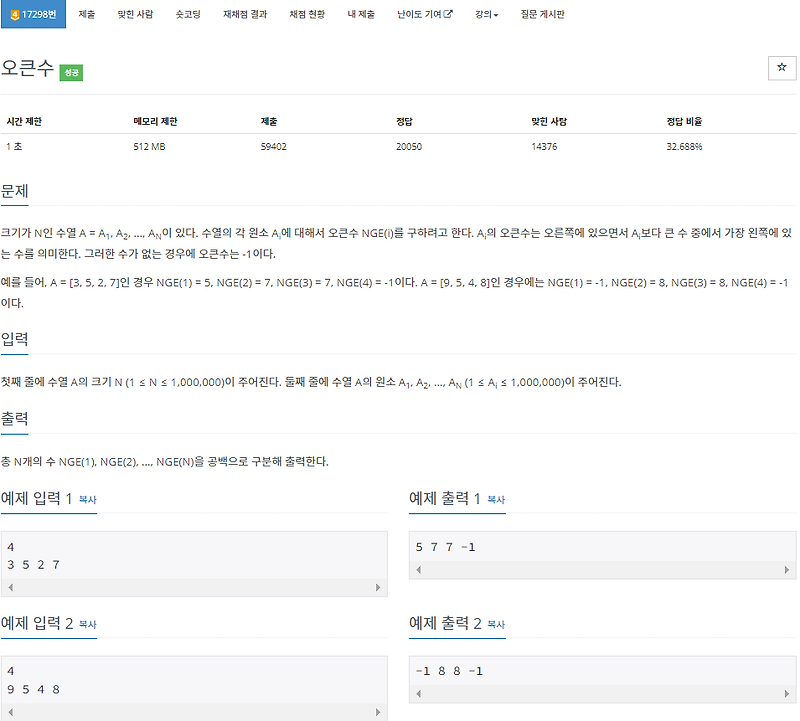
Task: Star the 오큰수 problem with the favorite icon
Action: [782, 68]
